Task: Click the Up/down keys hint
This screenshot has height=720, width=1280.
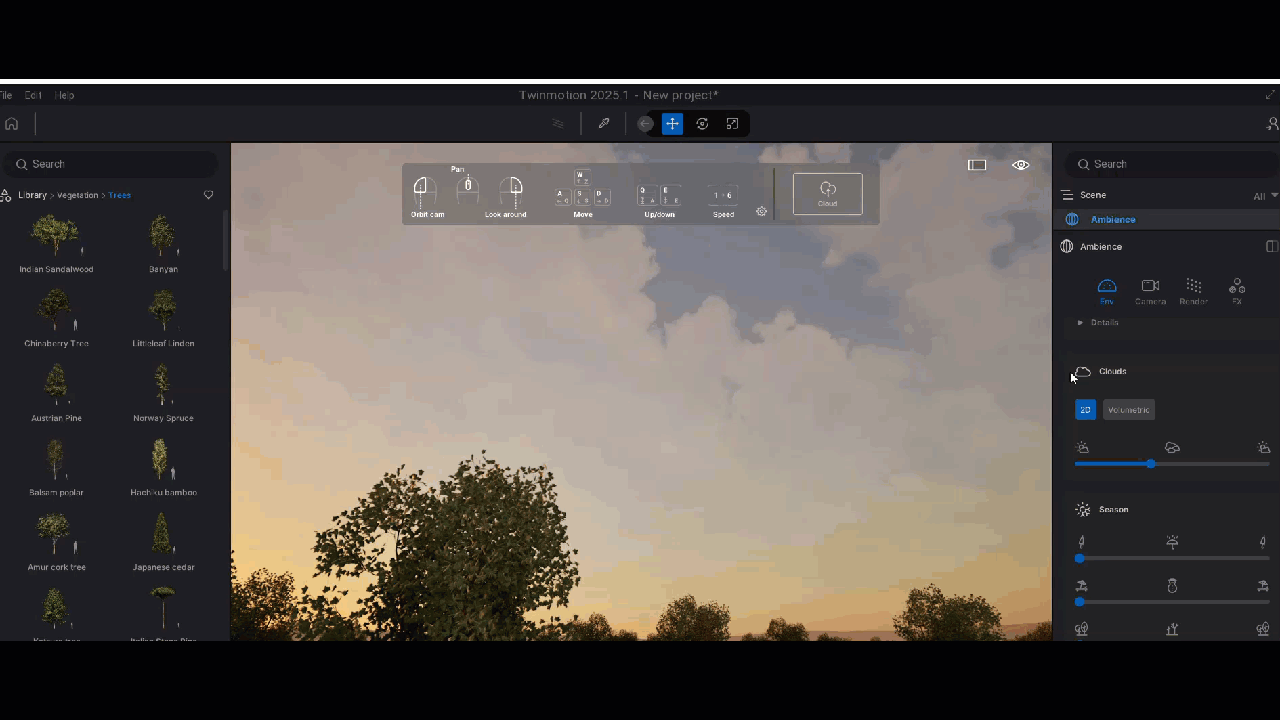Action: 660,196
